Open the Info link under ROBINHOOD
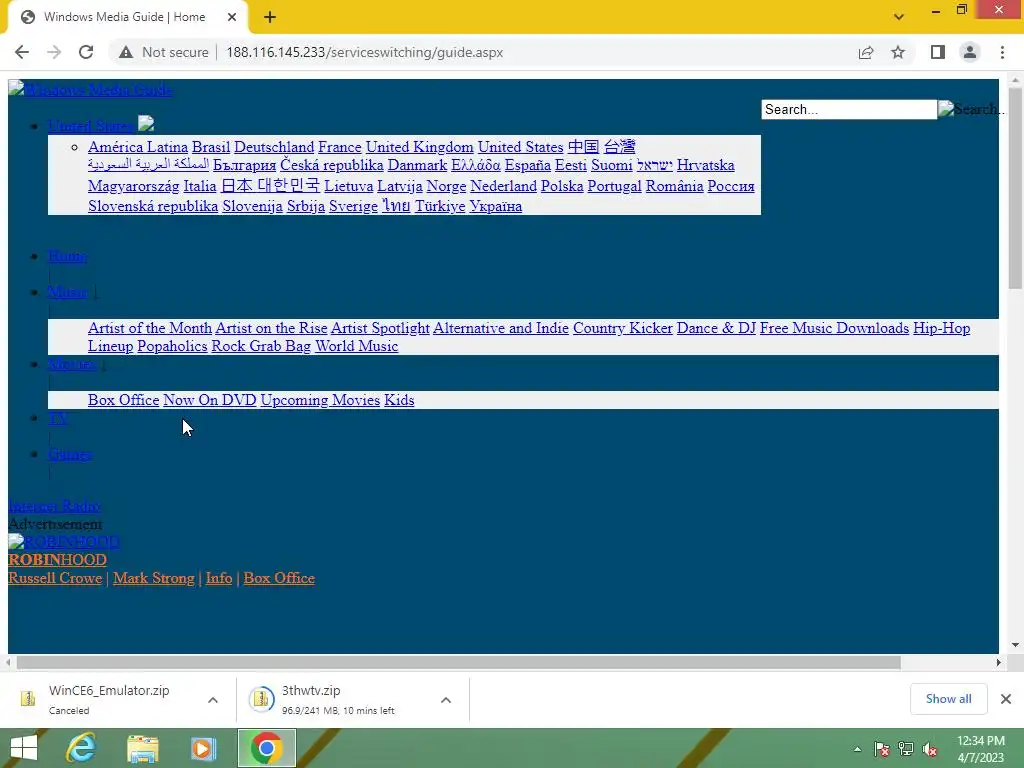1024x768 pixels. pos(219,578)
